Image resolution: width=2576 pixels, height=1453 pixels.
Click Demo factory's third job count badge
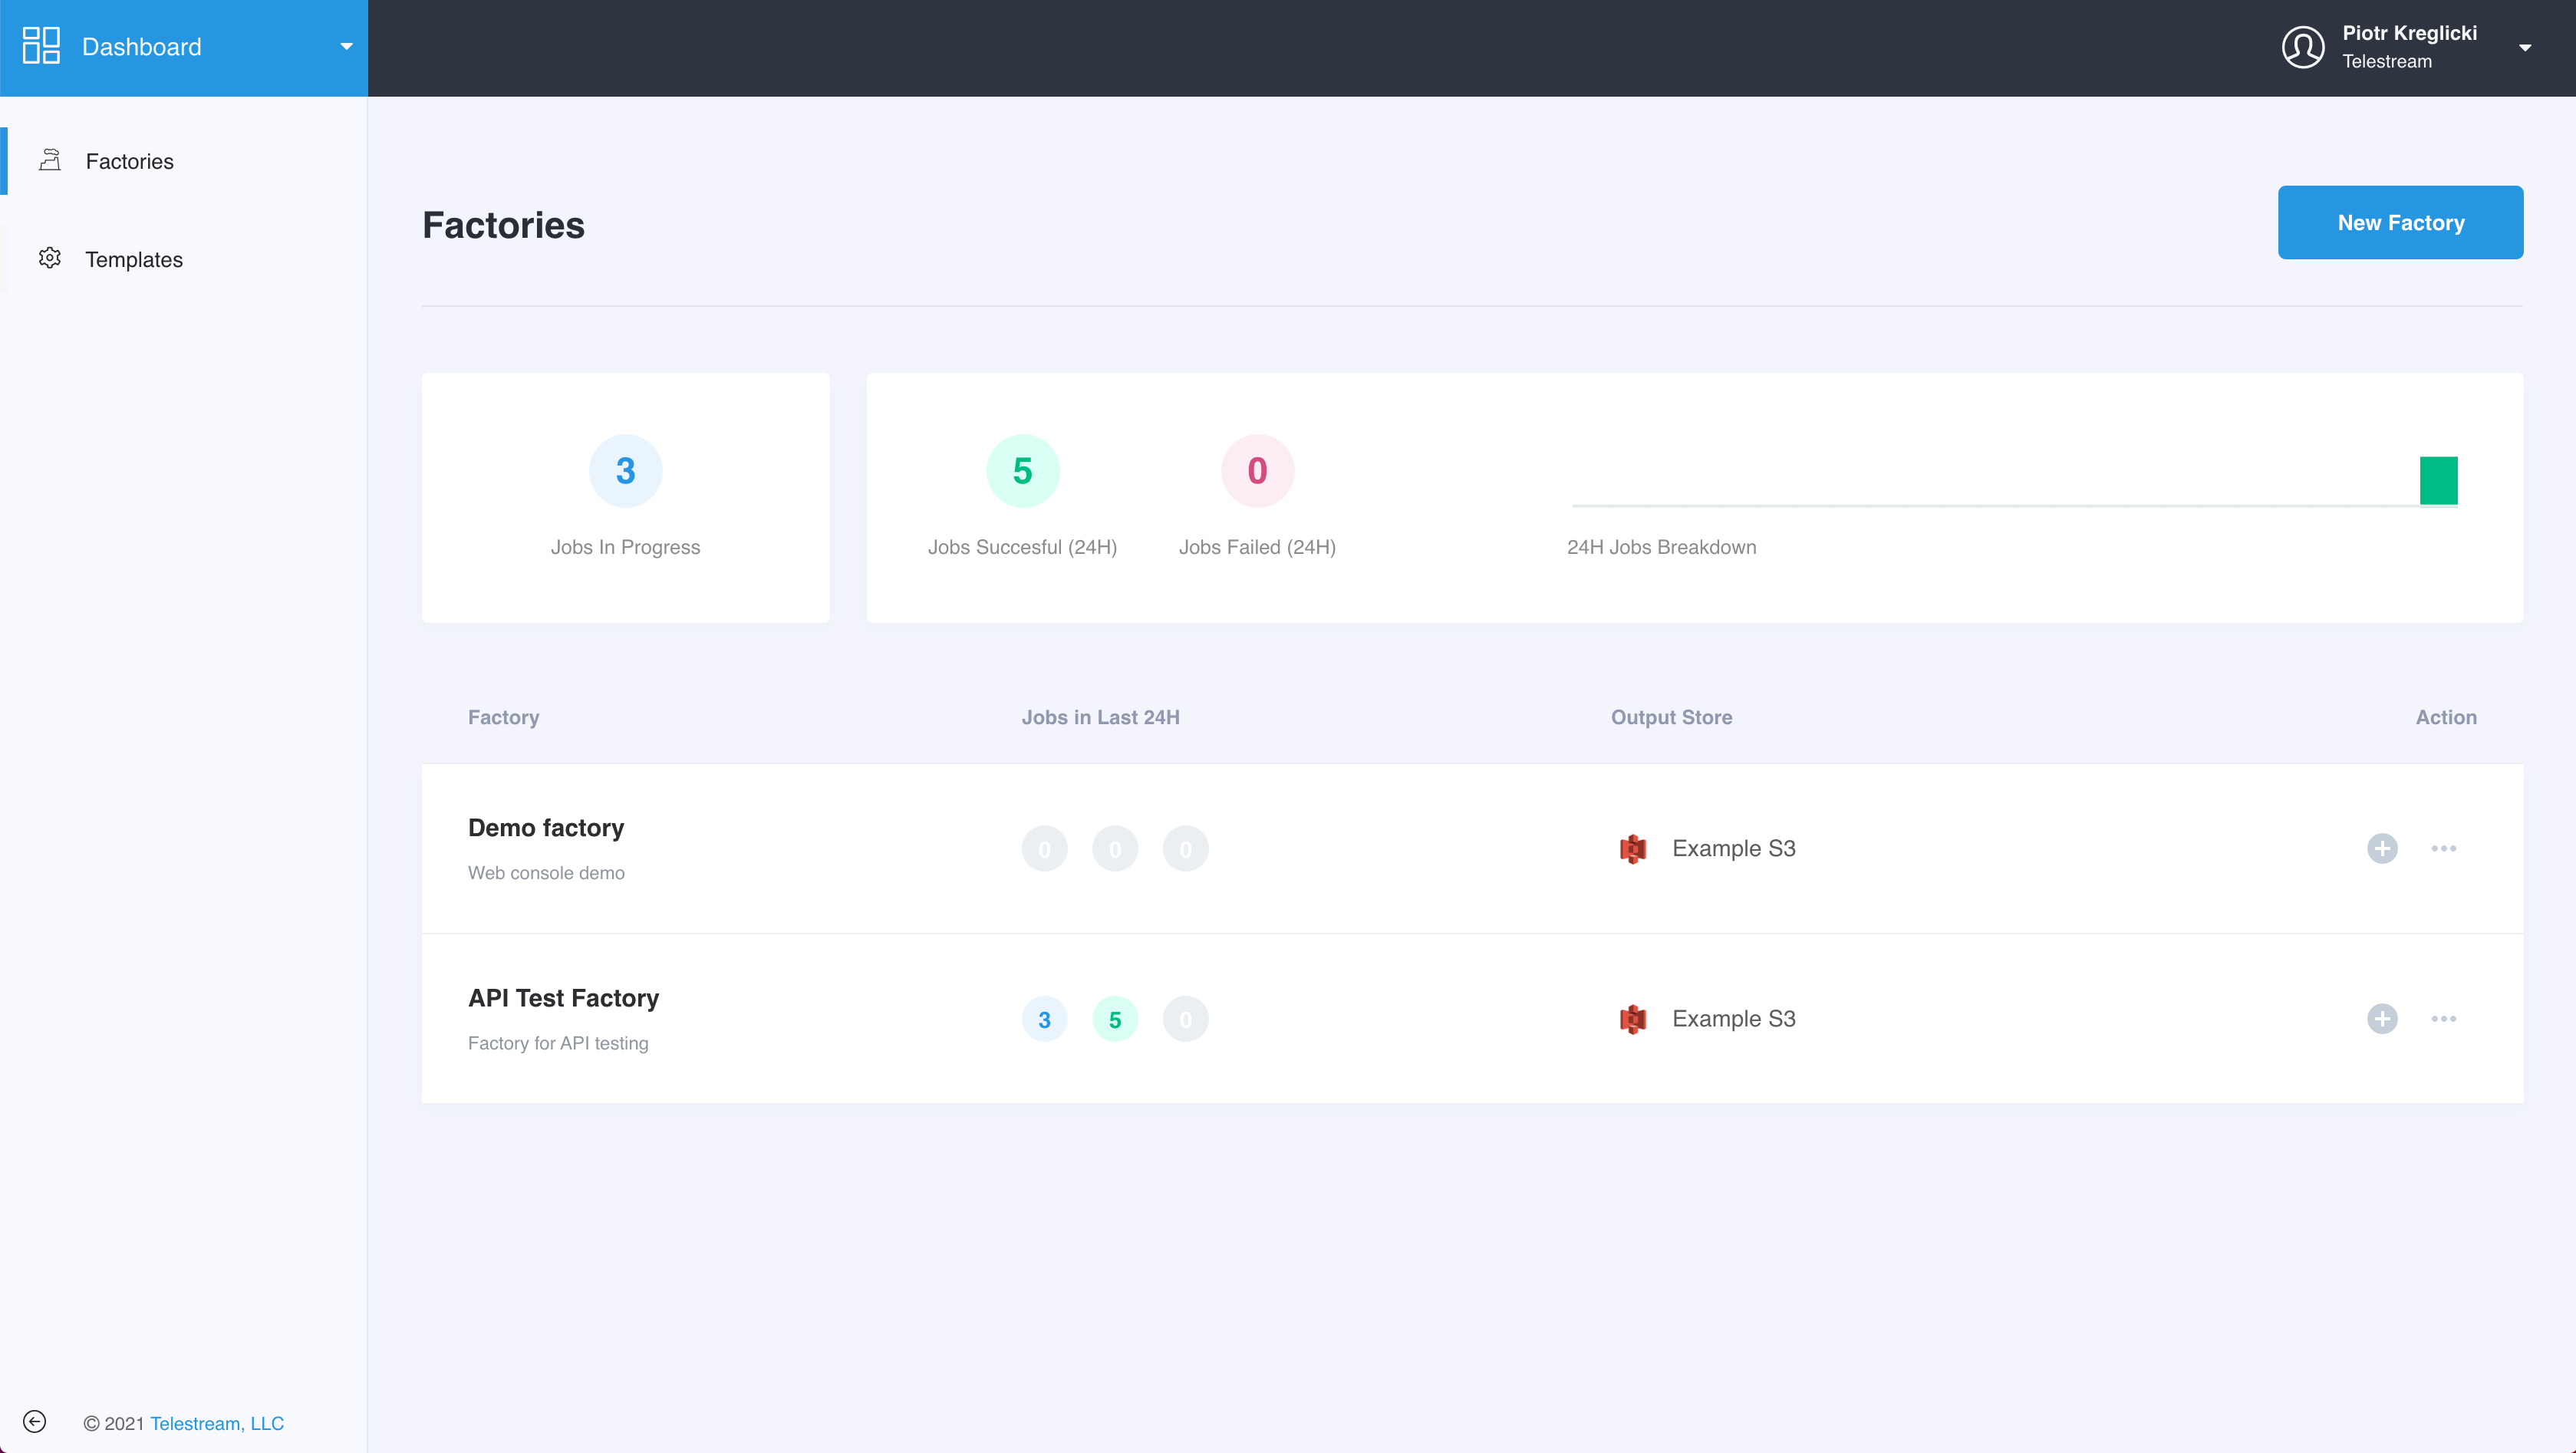pos(1185,849)
